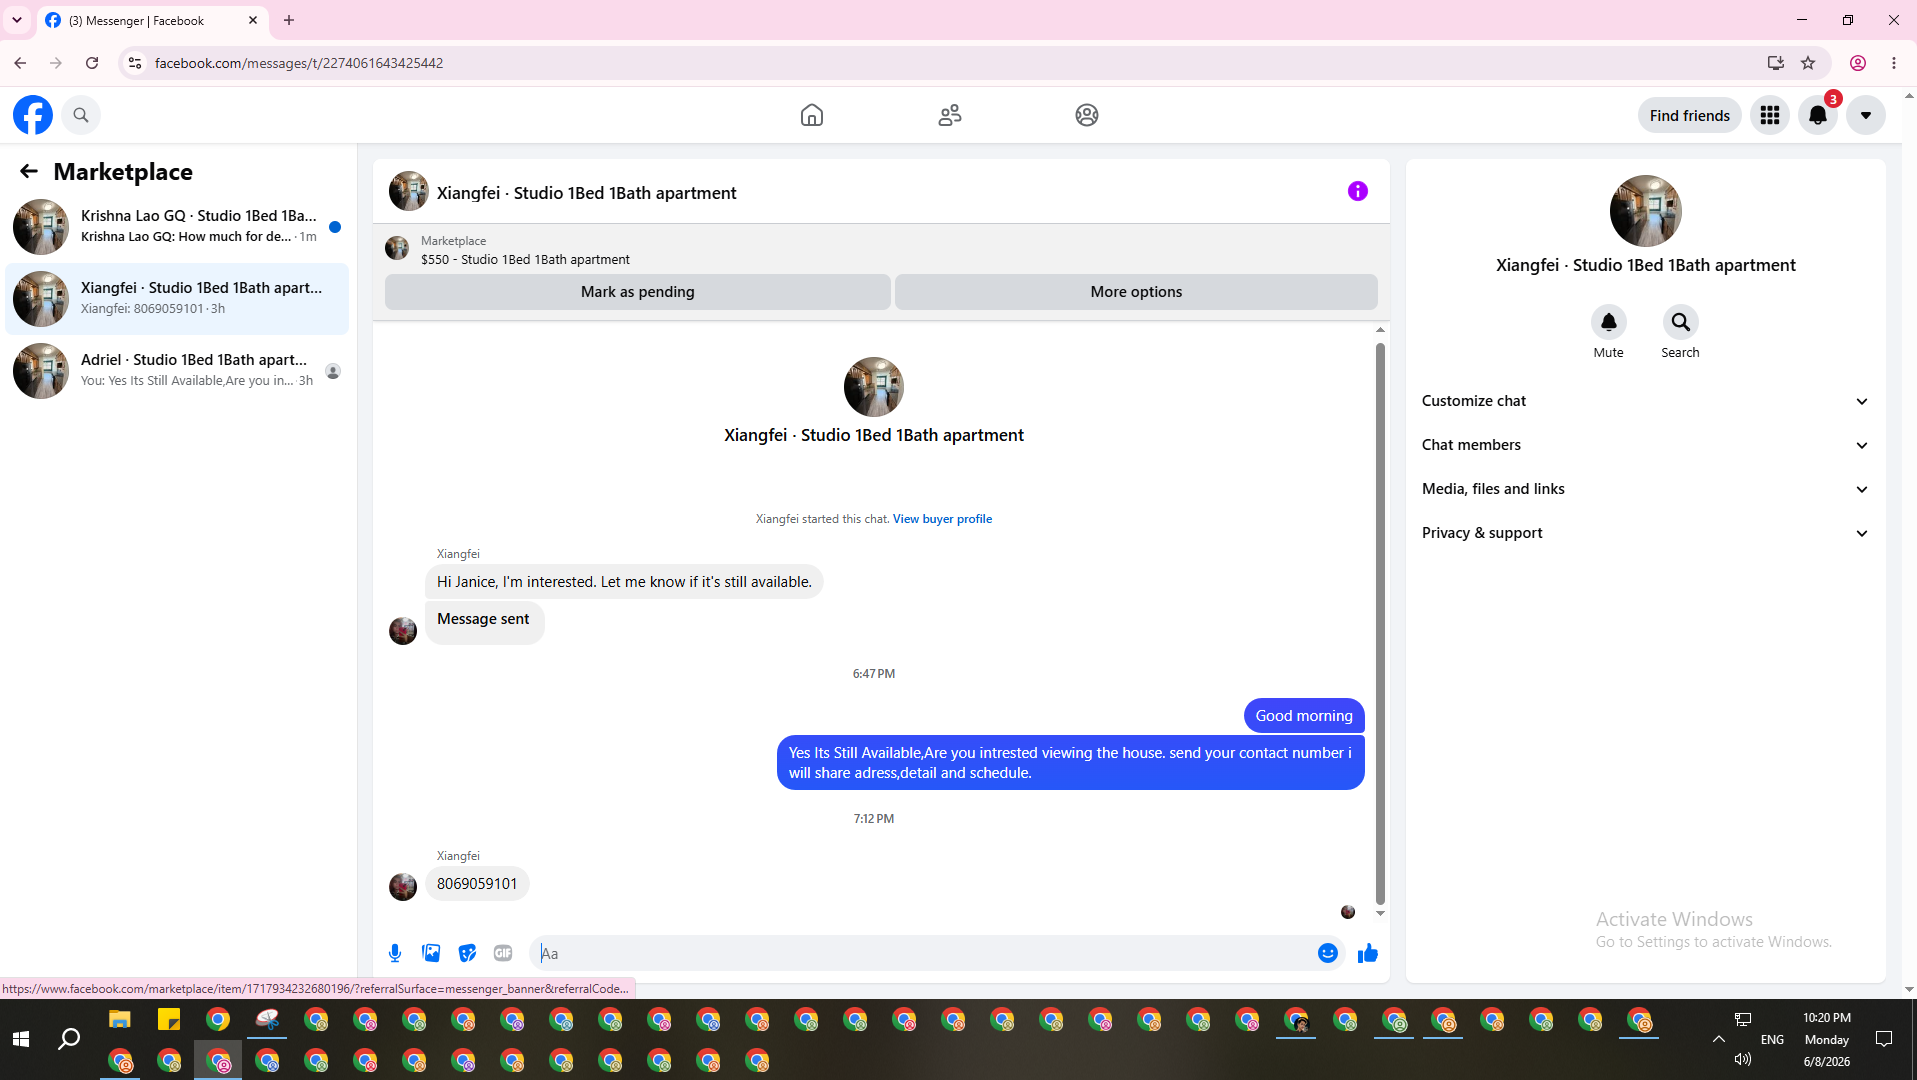The height and width of the screenshot is (1080, 1917).
Task: Show hidden system tray icons
Action: coord(1719,1040)
